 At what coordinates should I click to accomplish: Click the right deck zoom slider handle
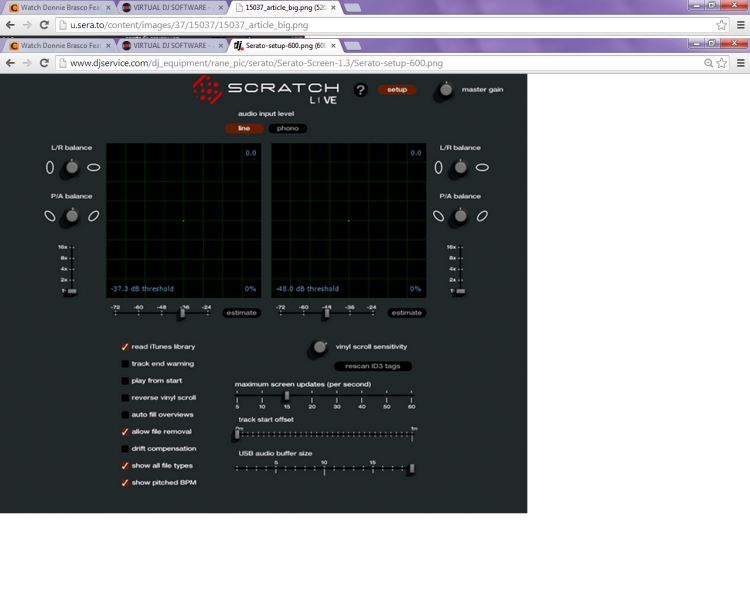pos(460,291)
